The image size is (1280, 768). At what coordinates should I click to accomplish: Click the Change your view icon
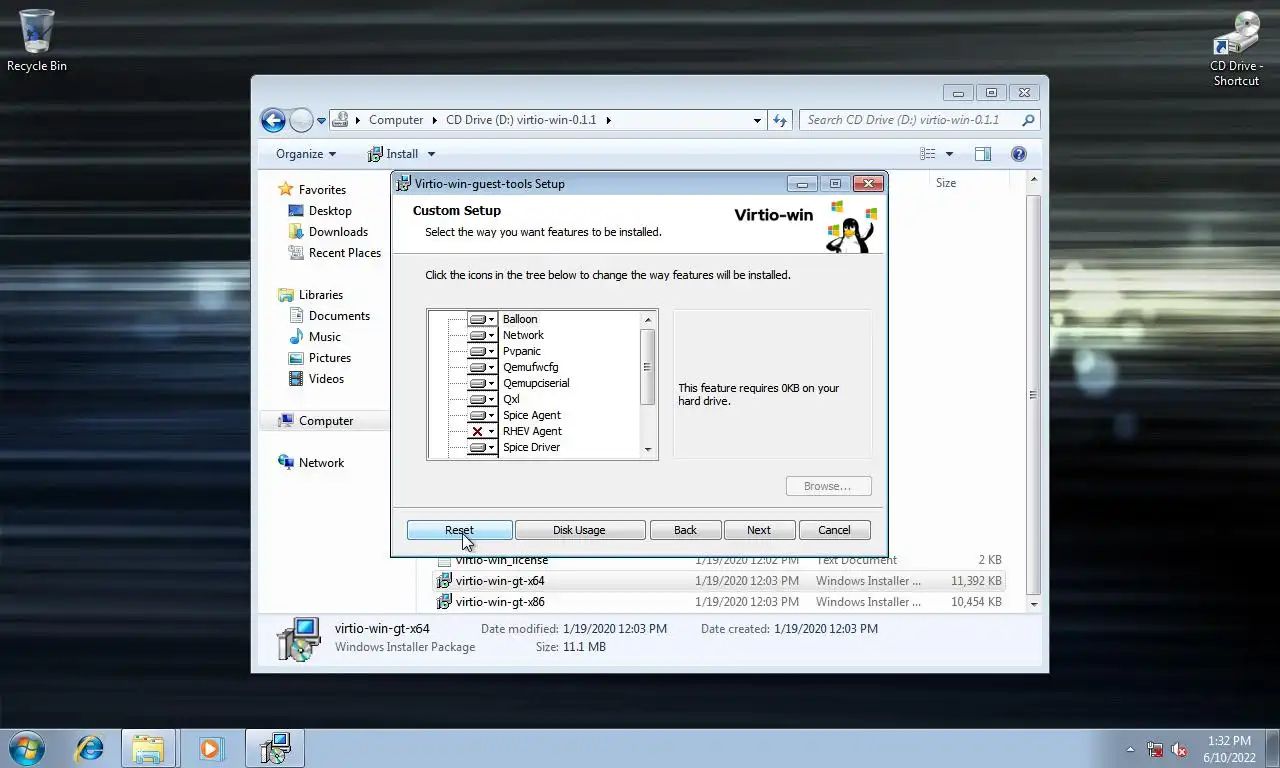tap(928, 154)
